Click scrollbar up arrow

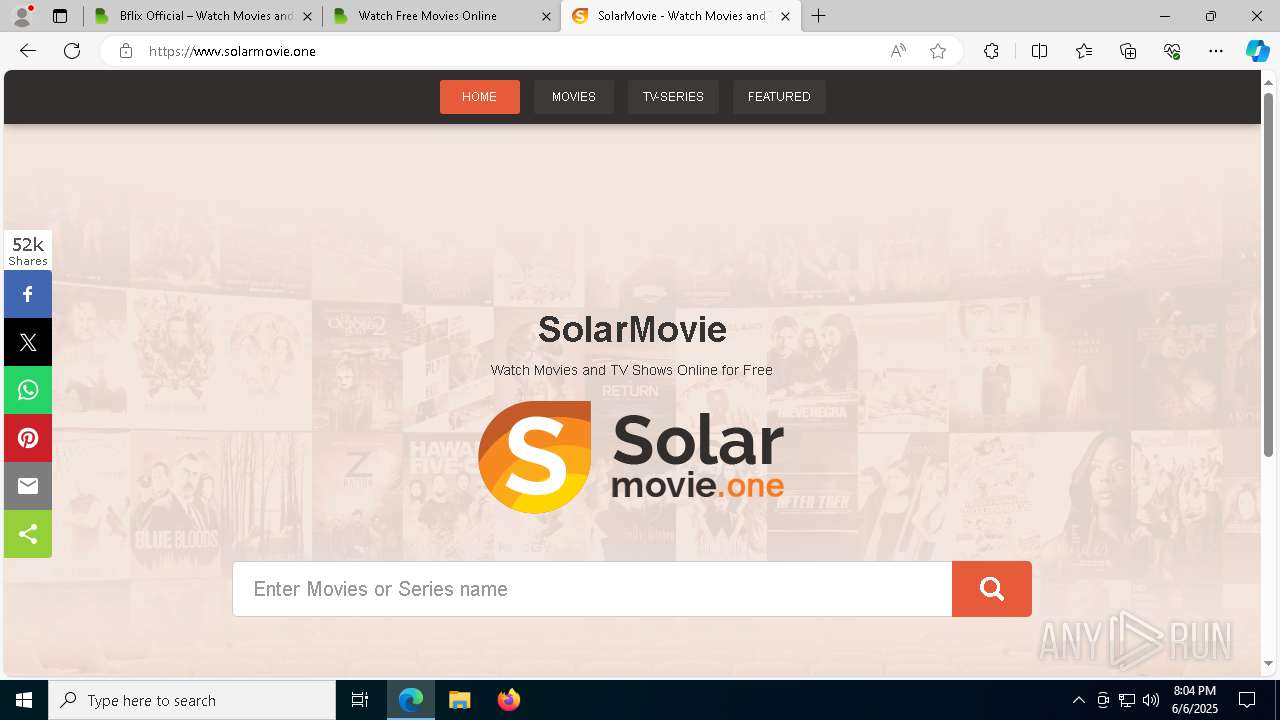[x=1268, y=81]
